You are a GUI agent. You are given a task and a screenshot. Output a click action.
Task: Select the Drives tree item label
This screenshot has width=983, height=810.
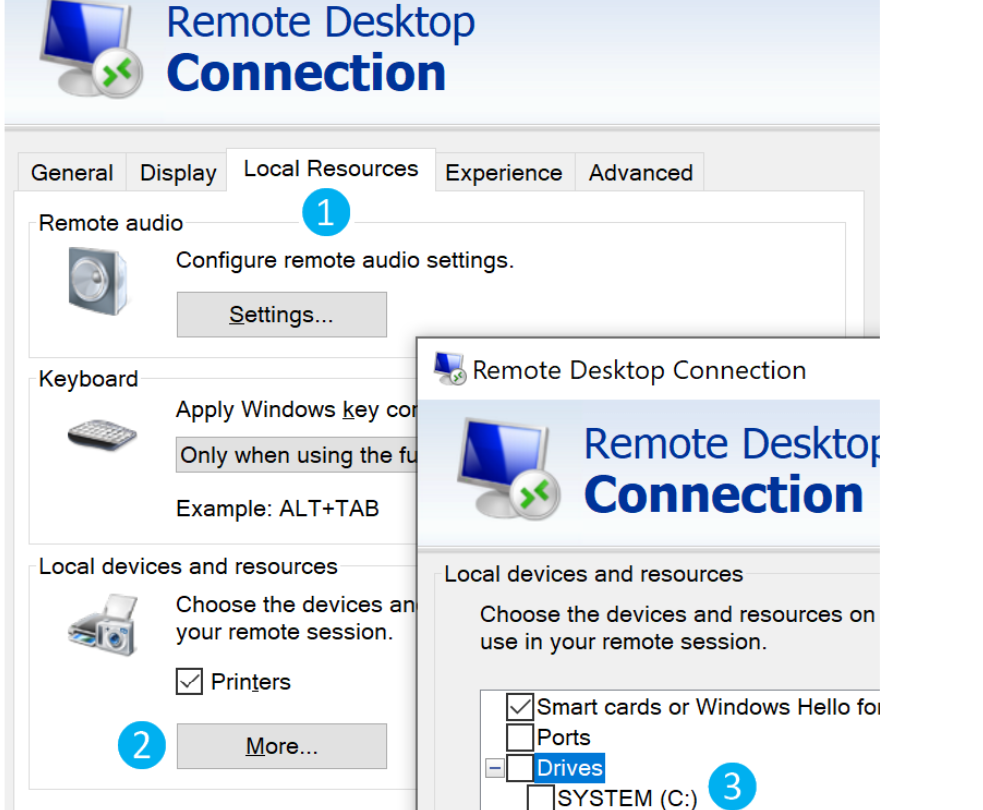coord(570,767)
